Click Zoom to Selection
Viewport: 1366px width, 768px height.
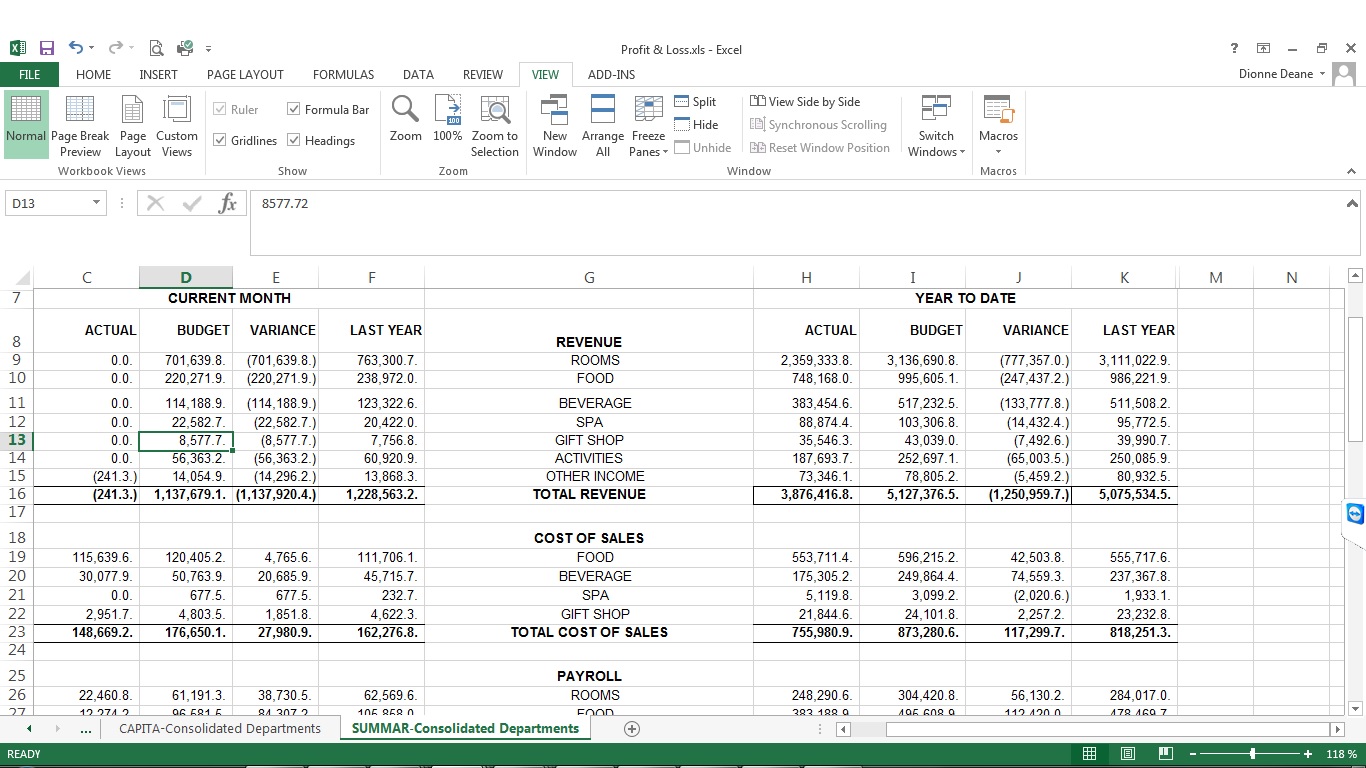tap(495, 109)
